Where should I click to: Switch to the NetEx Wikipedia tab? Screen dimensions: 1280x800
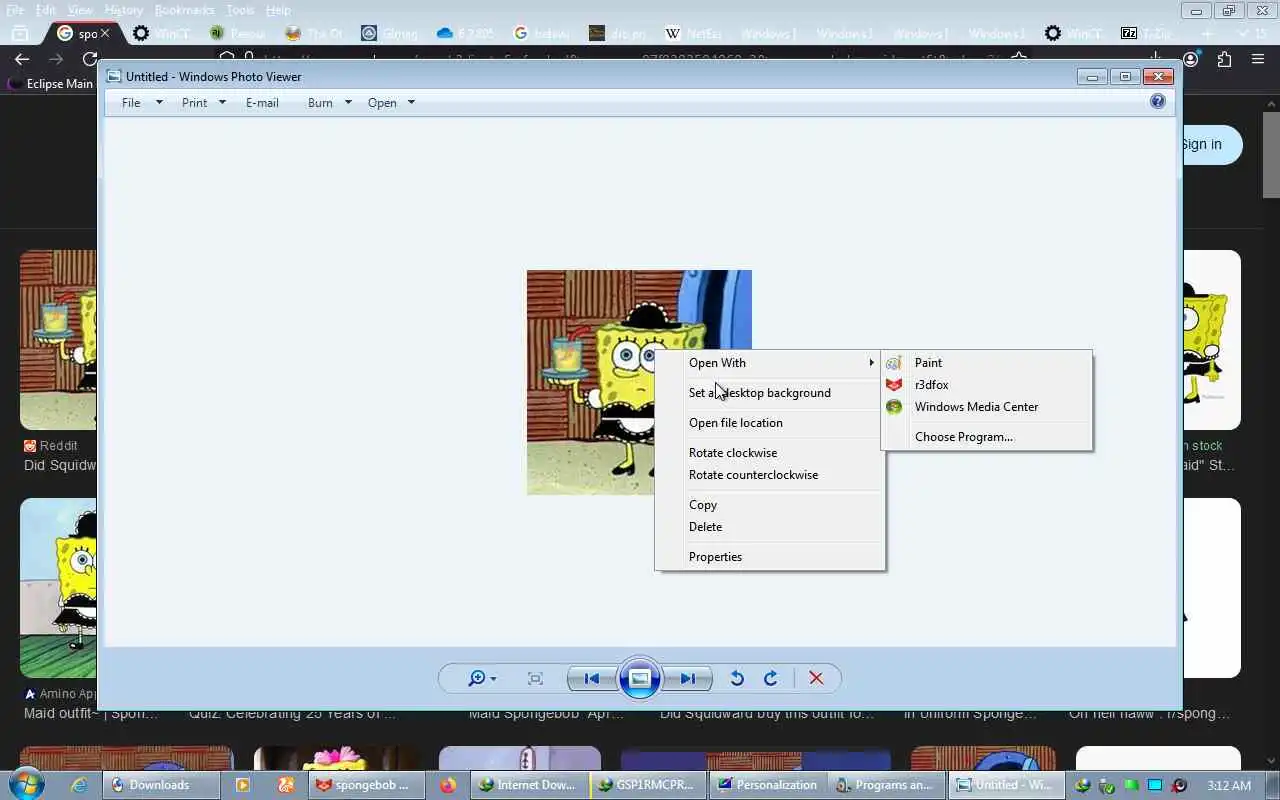tap(693, 33)
